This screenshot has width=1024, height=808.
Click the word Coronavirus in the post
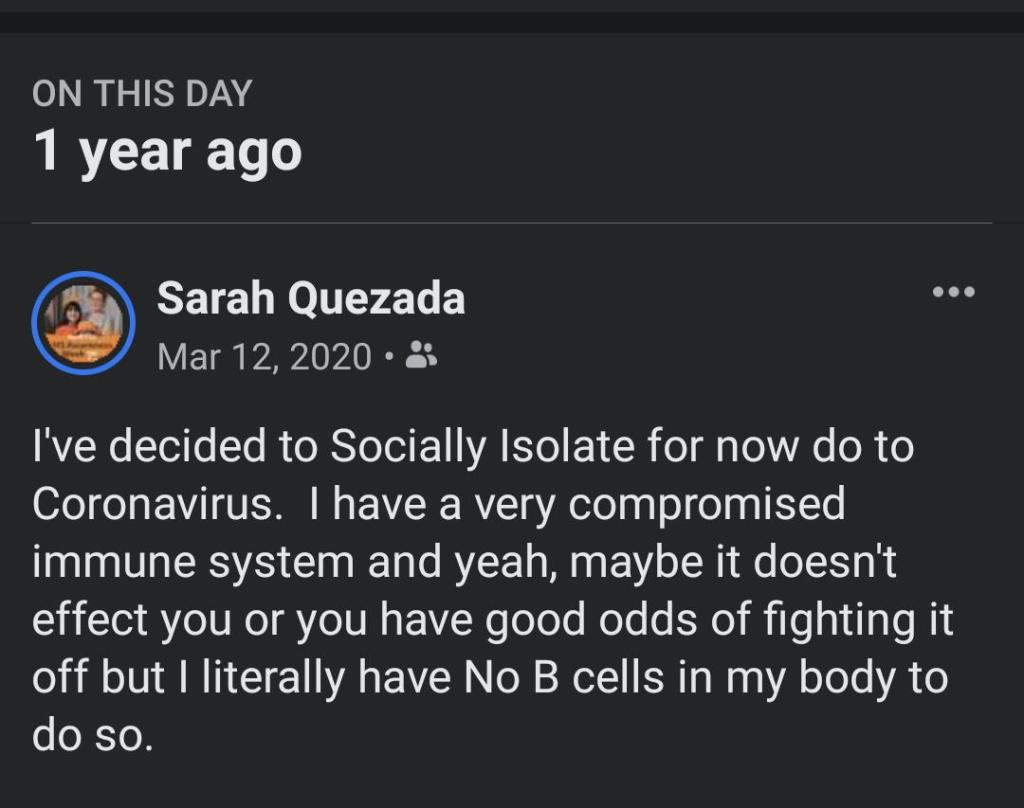152,504
